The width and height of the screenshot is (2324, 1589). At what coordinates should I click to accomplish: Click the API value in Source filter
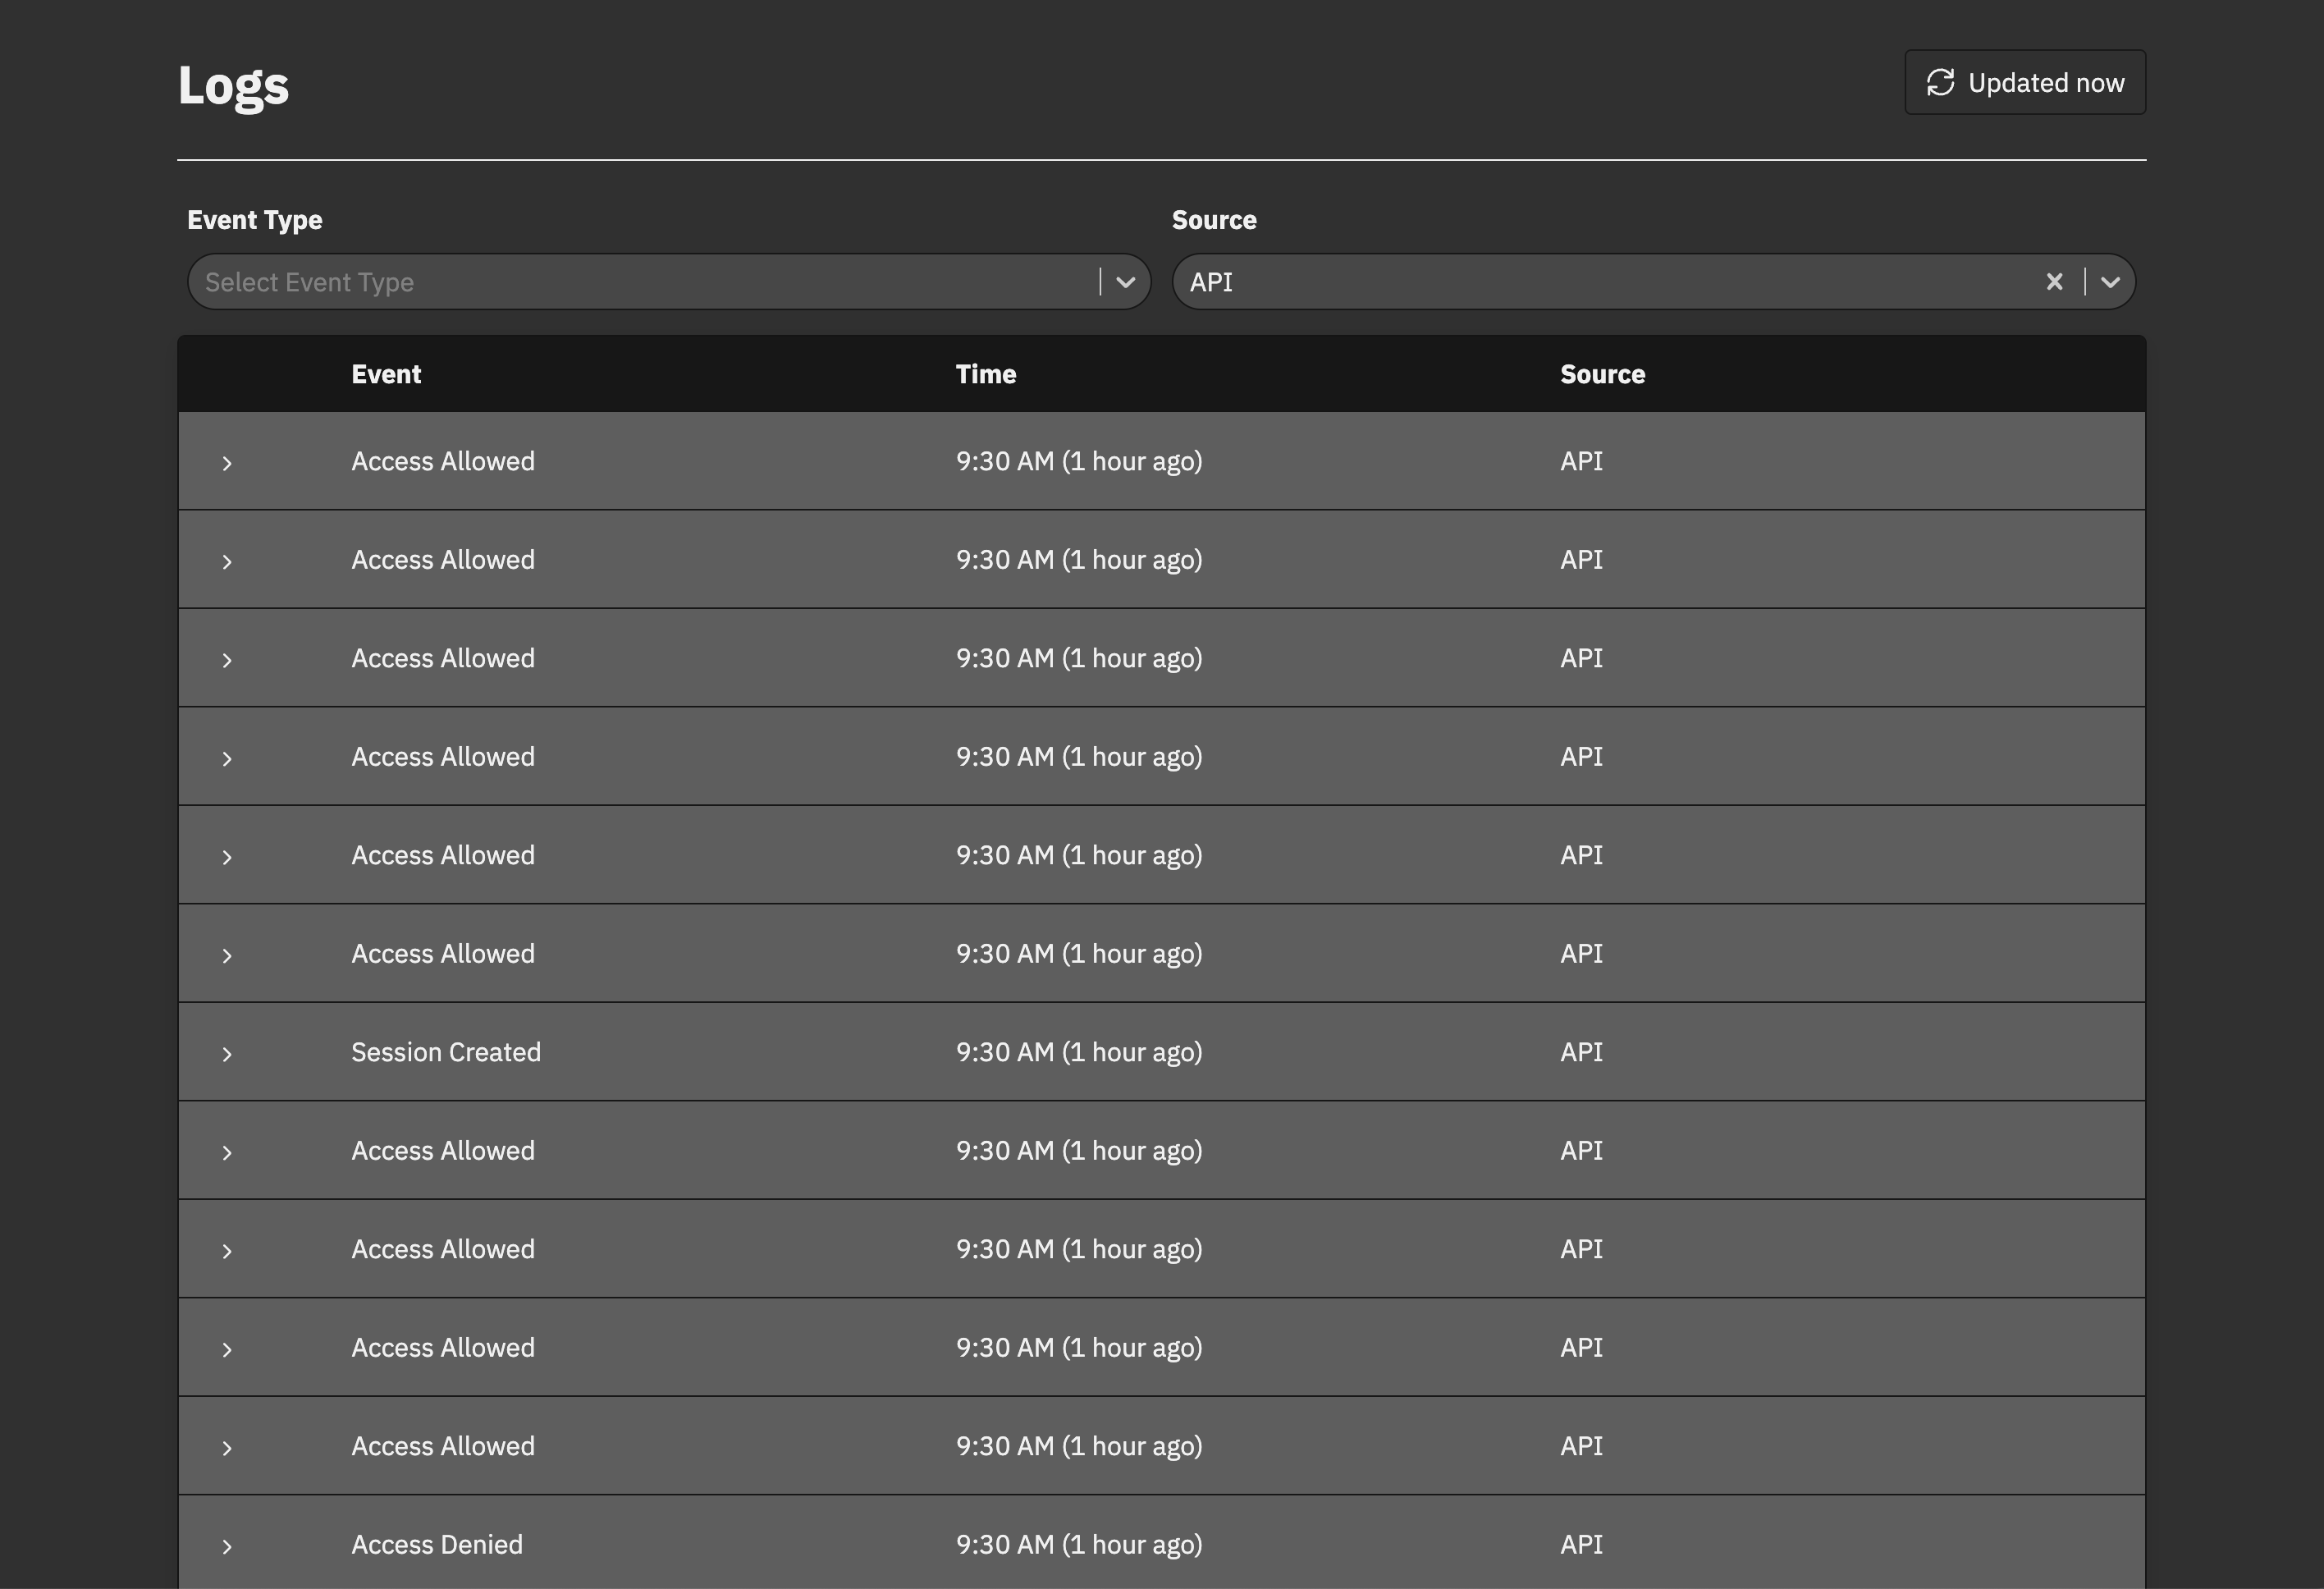(1211, 282)
